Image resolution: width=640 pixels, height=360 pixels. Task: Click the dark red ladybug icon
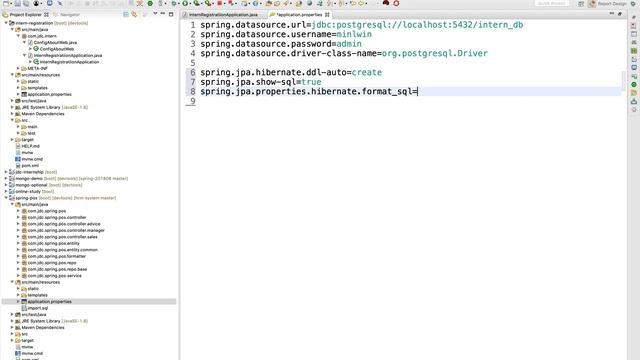point(386,3)
